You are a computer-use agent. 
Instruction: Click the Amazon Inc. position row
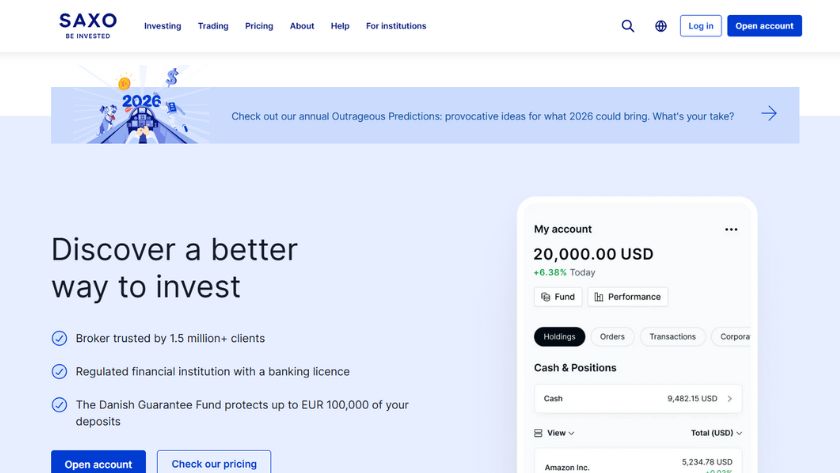(637, 465)
